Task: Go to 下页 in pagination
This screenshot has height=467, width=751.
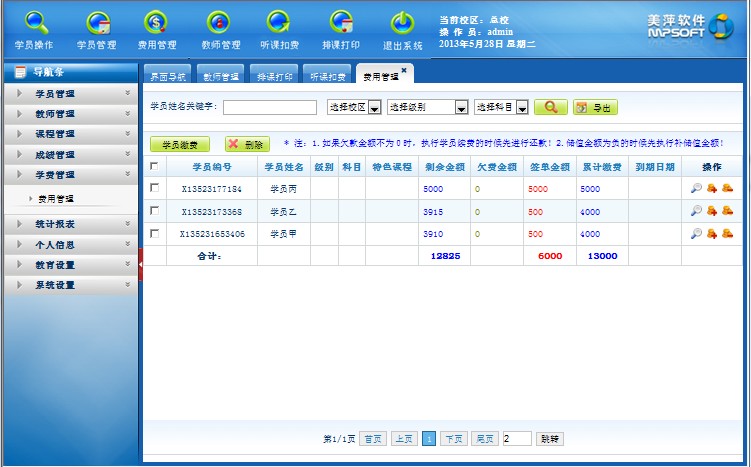Action: click(453, 439)
